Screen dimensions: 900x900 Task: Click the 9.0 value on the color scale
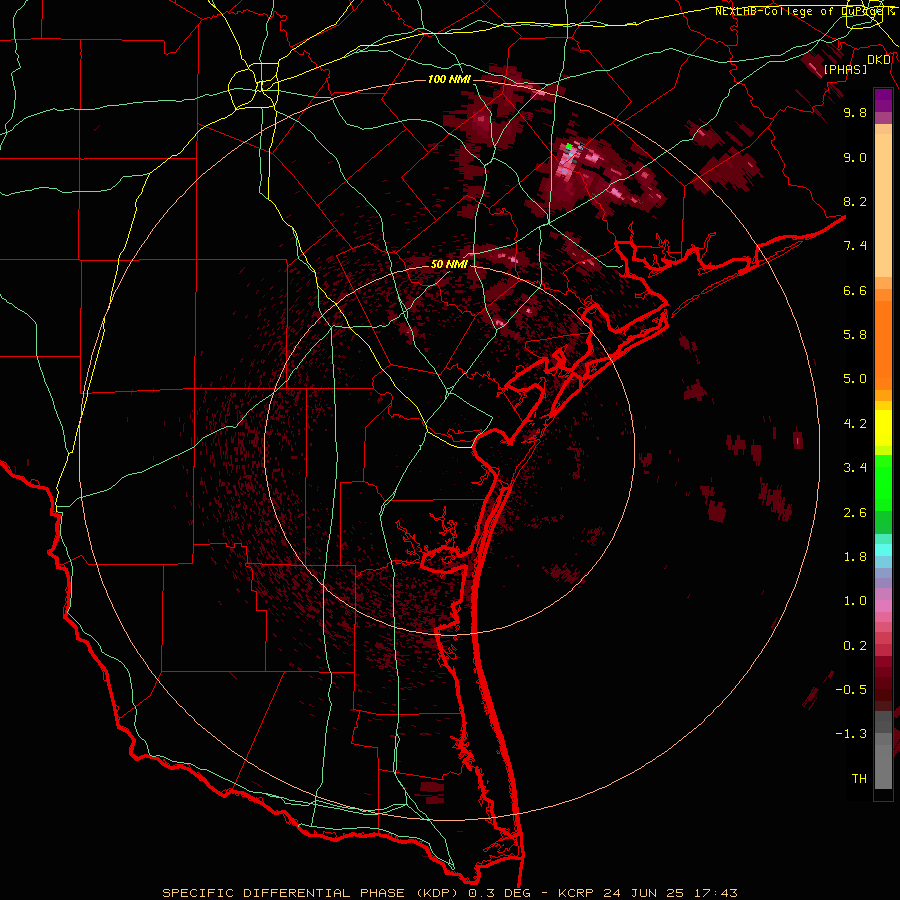855,157
